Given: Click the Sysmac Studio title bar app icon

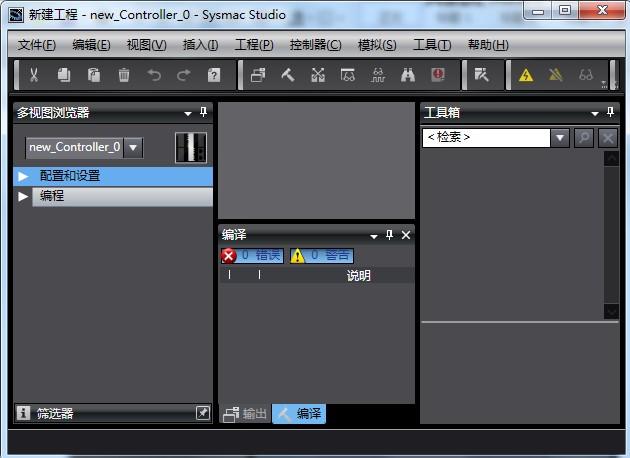Looking at the screenshot, I should click(16, 15).
